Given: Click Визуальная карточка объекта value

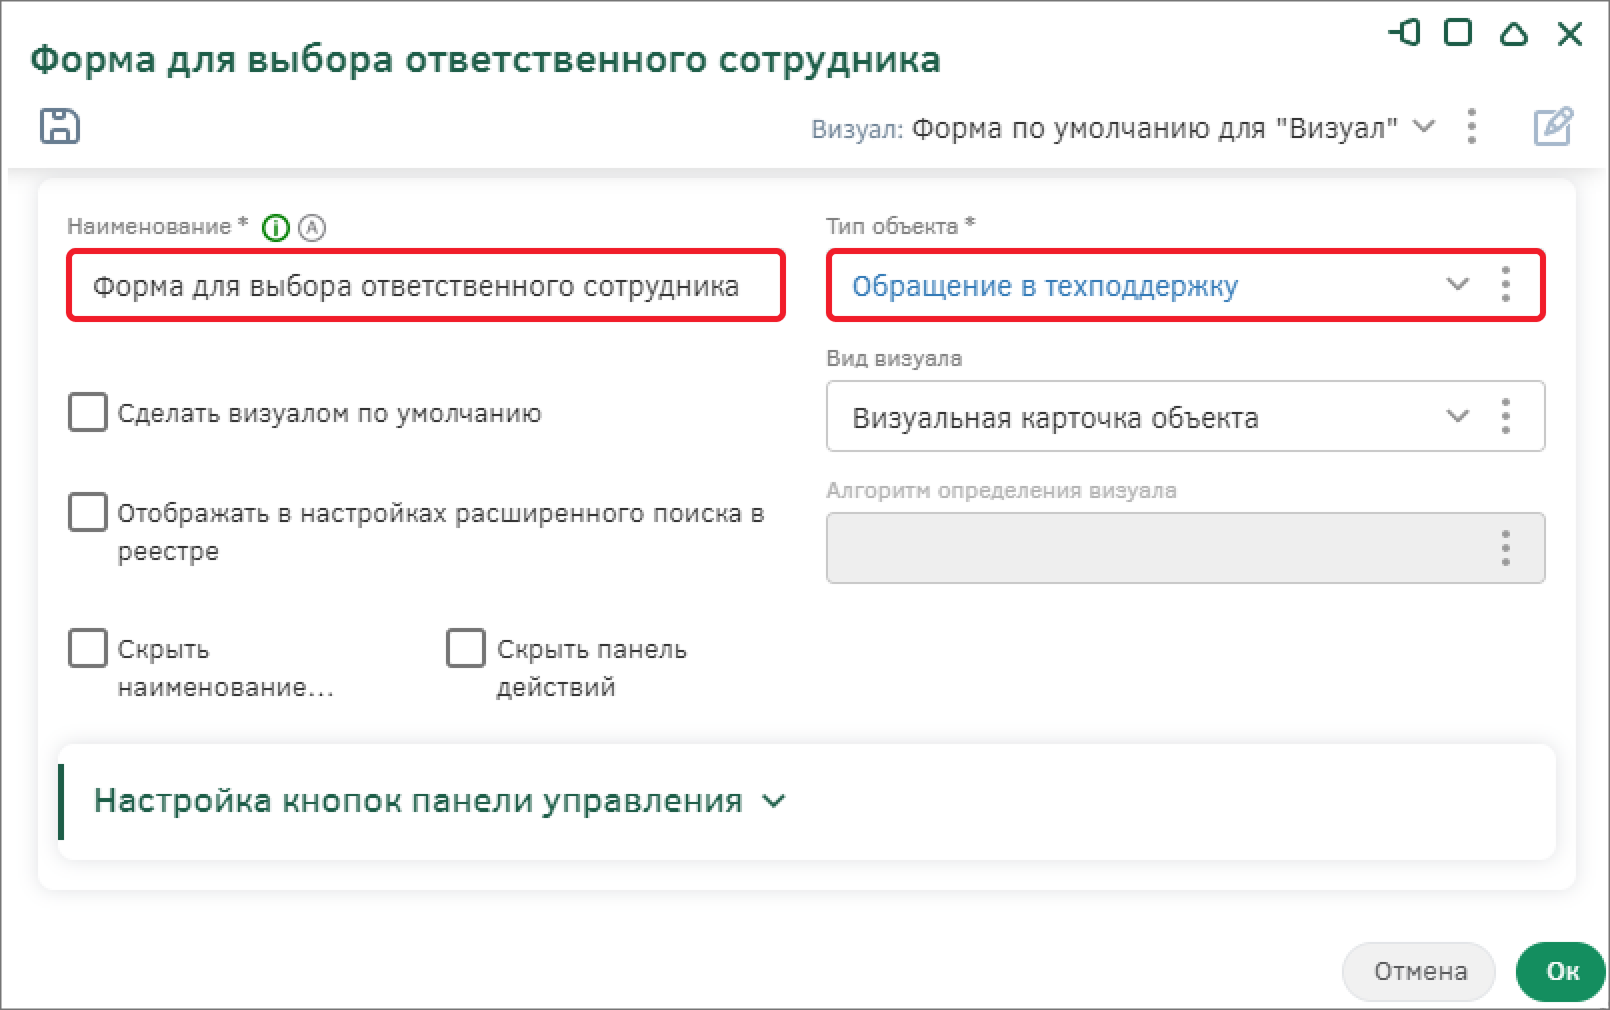Looking at the screenshot, I should pyautogui.click(x=1055, y=417).
